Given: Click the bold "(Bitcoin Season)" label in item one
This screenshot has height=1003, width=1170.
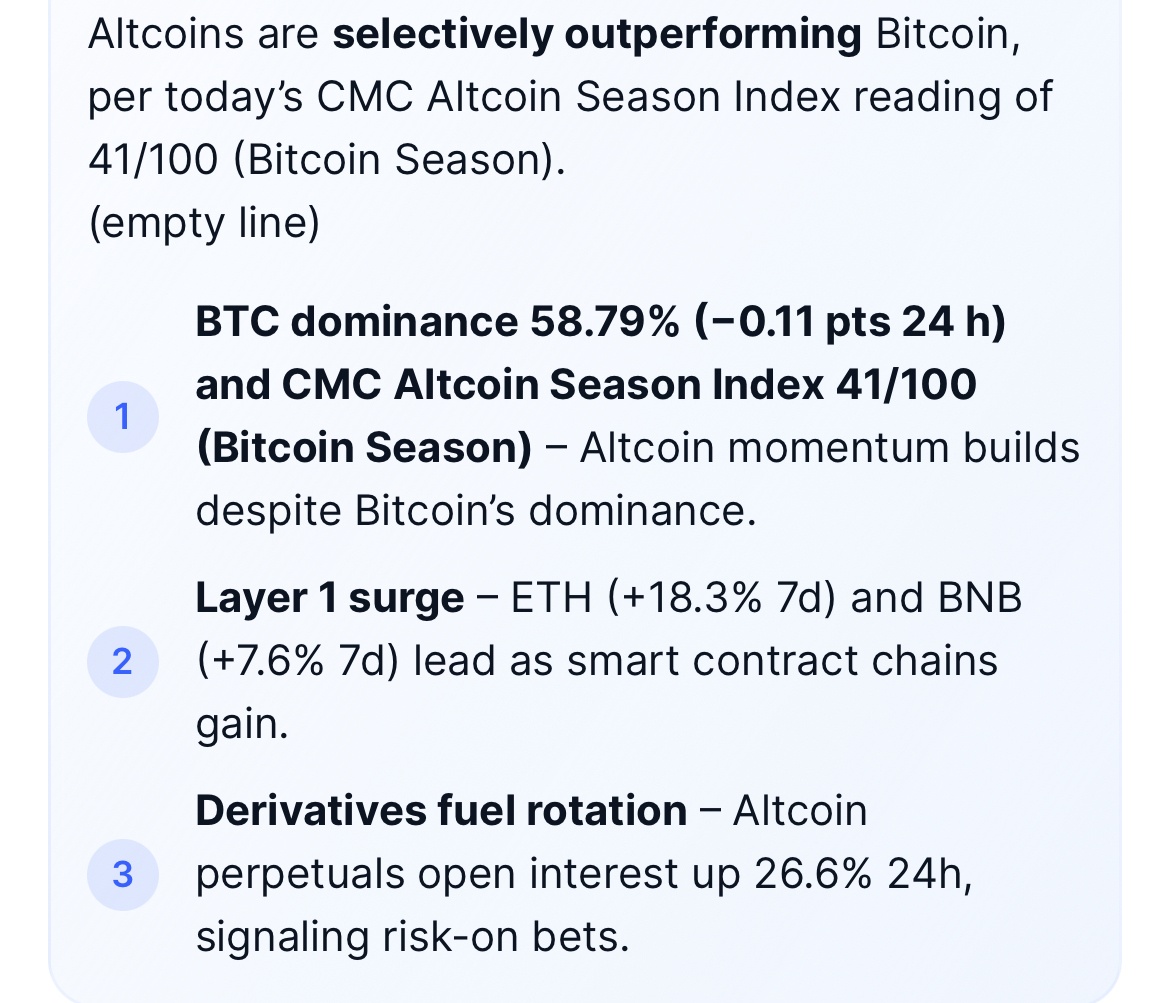Looking at the screenshot, I should tap(364, 447).
